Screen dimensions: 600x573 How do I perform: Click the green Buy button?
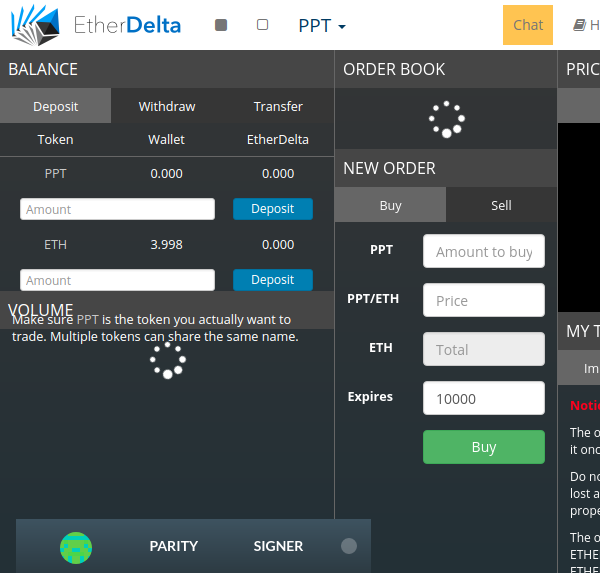(x=484, y=447)
